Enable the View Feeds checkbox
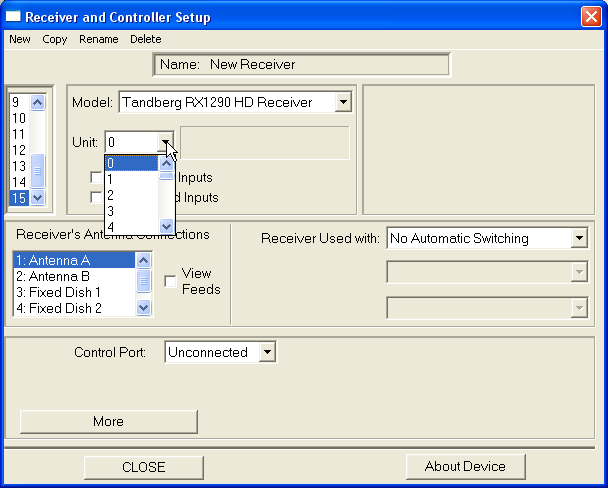608x488 pixels. coord(170,281)
